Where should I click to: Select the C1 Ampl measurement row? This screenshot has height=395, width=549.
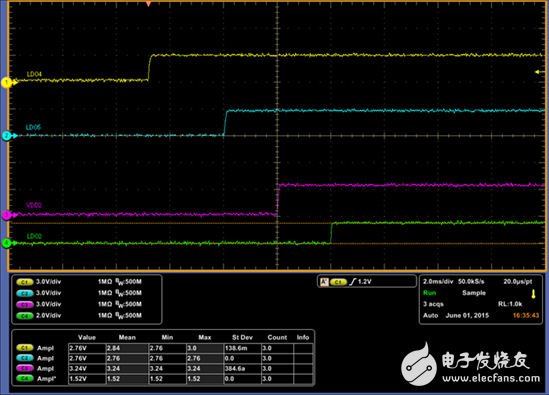[164, 348]
